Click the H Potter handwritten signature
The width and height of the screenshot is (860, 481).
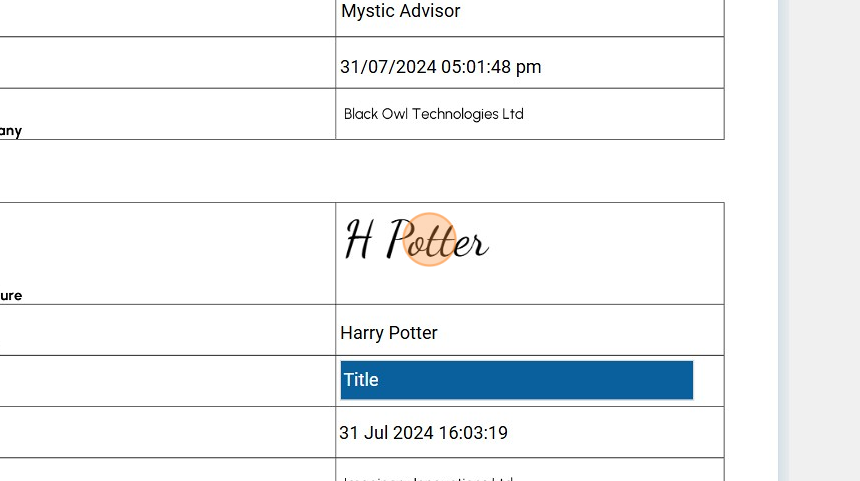[x=417, y=241]
